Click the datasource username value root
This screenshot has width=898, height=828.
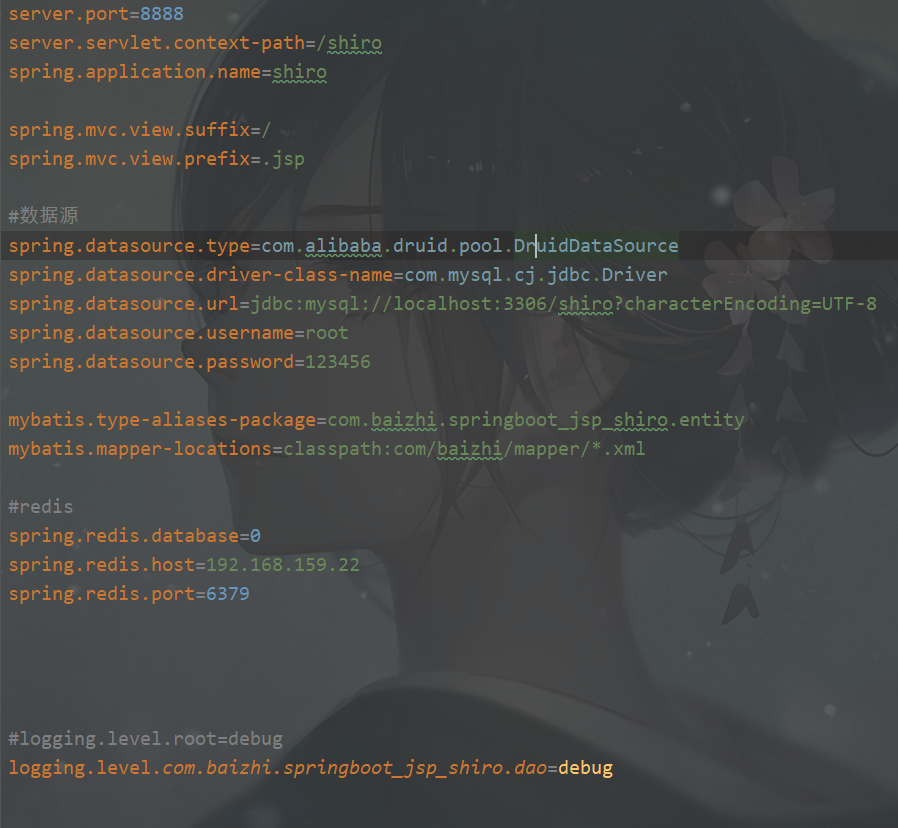coord(326,333)
